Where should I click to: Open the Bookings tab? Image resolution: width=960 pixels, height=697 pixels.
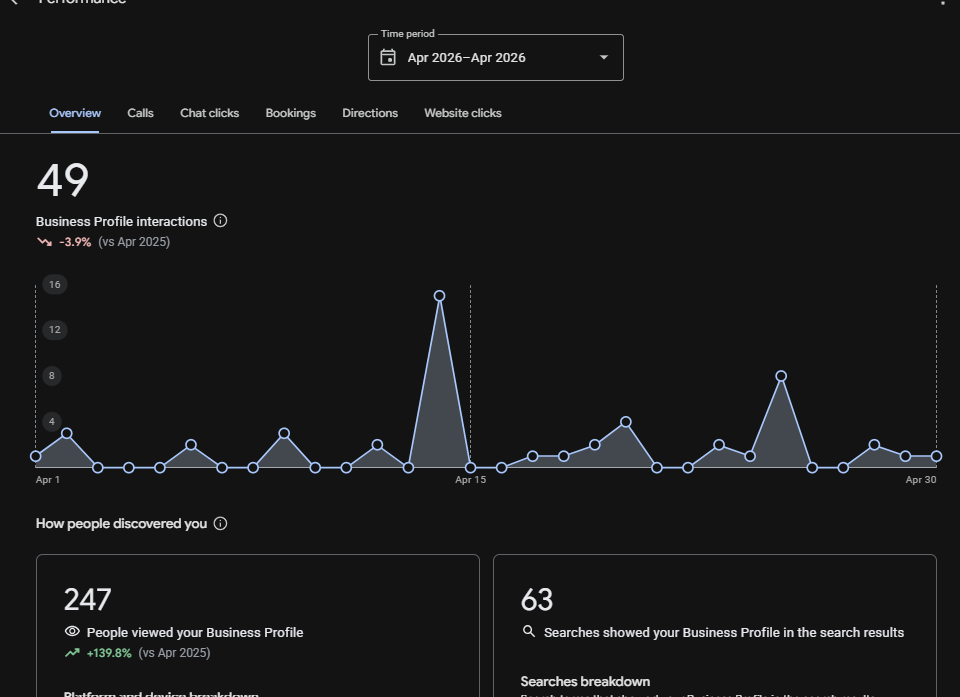(290, 113)
